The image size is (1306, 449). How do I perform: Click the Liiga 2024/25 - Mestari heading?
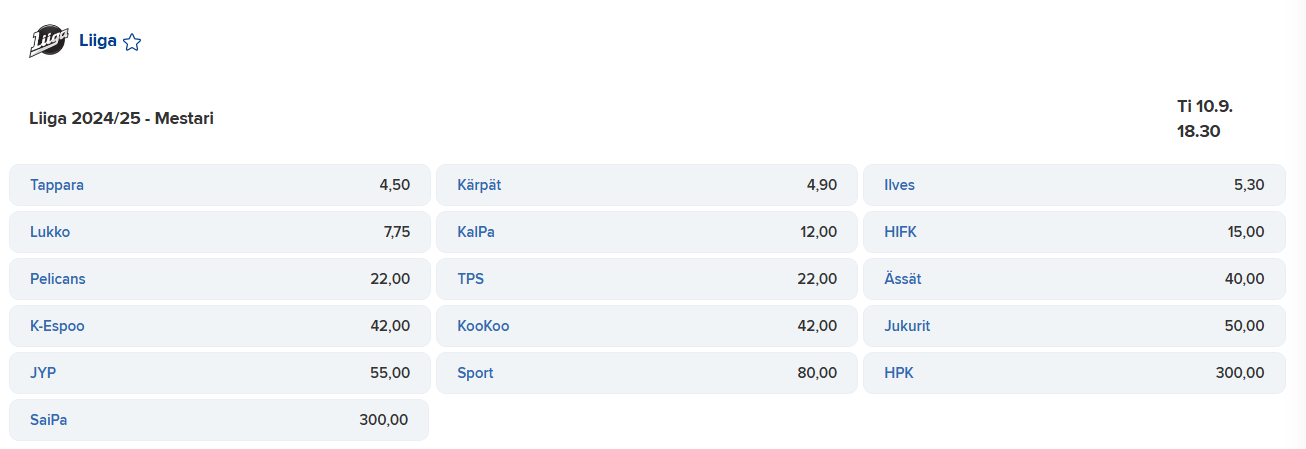[x=122, y=118]
